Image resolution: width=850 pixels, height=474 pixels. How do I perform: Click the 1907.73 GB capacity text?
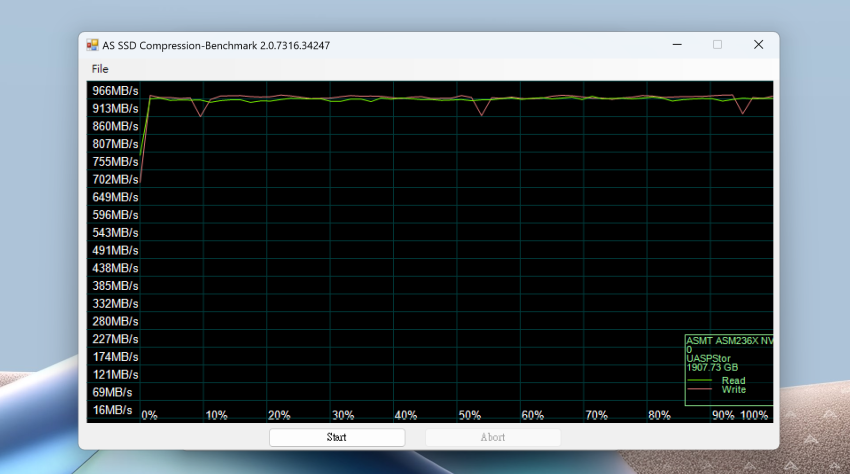(x=712, y=368)
